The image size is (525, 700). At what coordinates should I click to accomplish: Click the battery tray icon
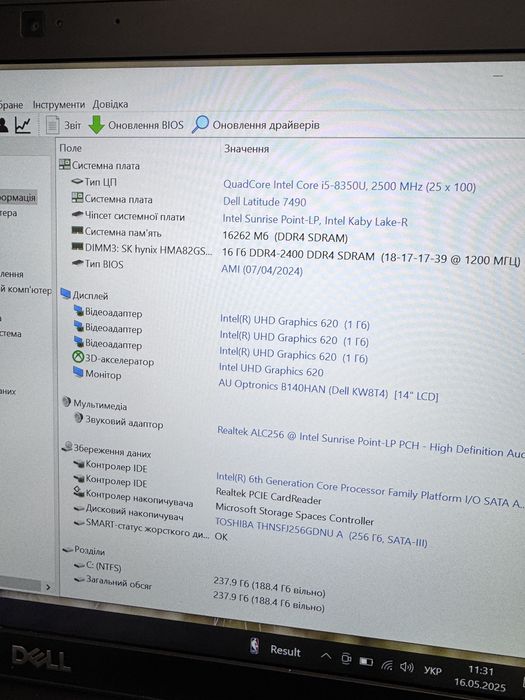tap(366, 661)
